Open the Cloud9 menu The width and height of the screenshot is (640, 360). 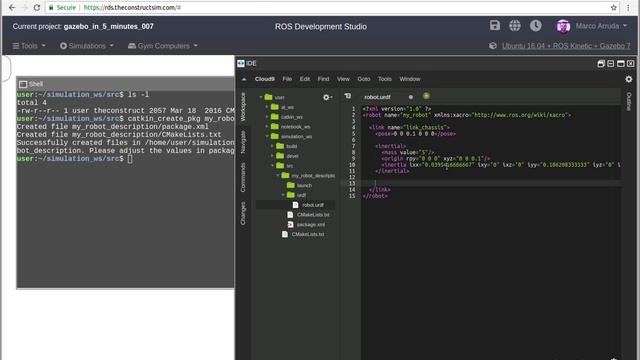tap(264, 79)
